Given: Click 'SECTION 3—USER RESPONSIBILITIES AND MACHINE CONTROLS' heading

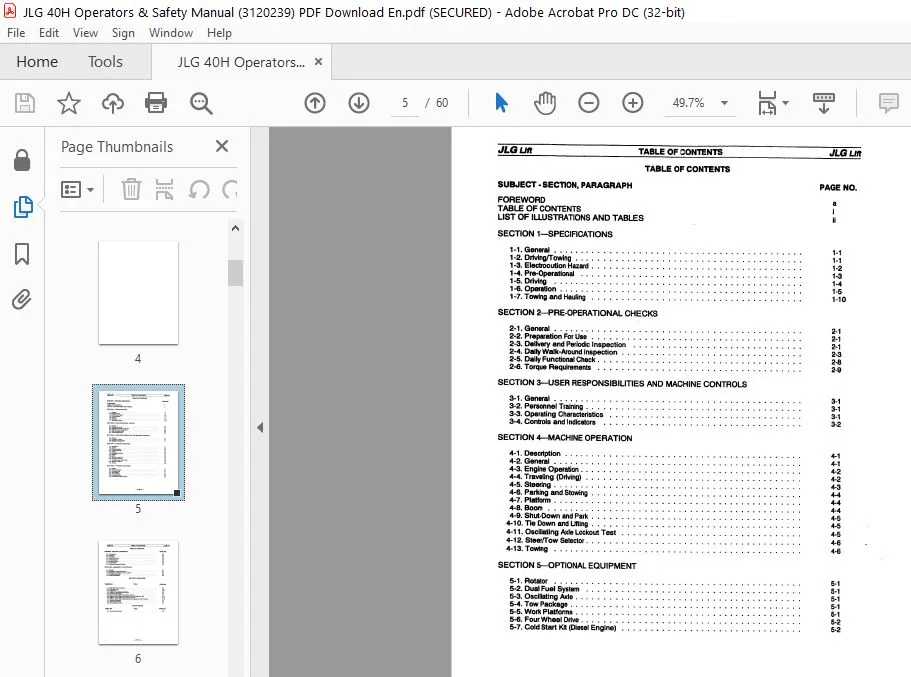Looking at the screenshot, I should pyautogui.click(x=622, y=384).
